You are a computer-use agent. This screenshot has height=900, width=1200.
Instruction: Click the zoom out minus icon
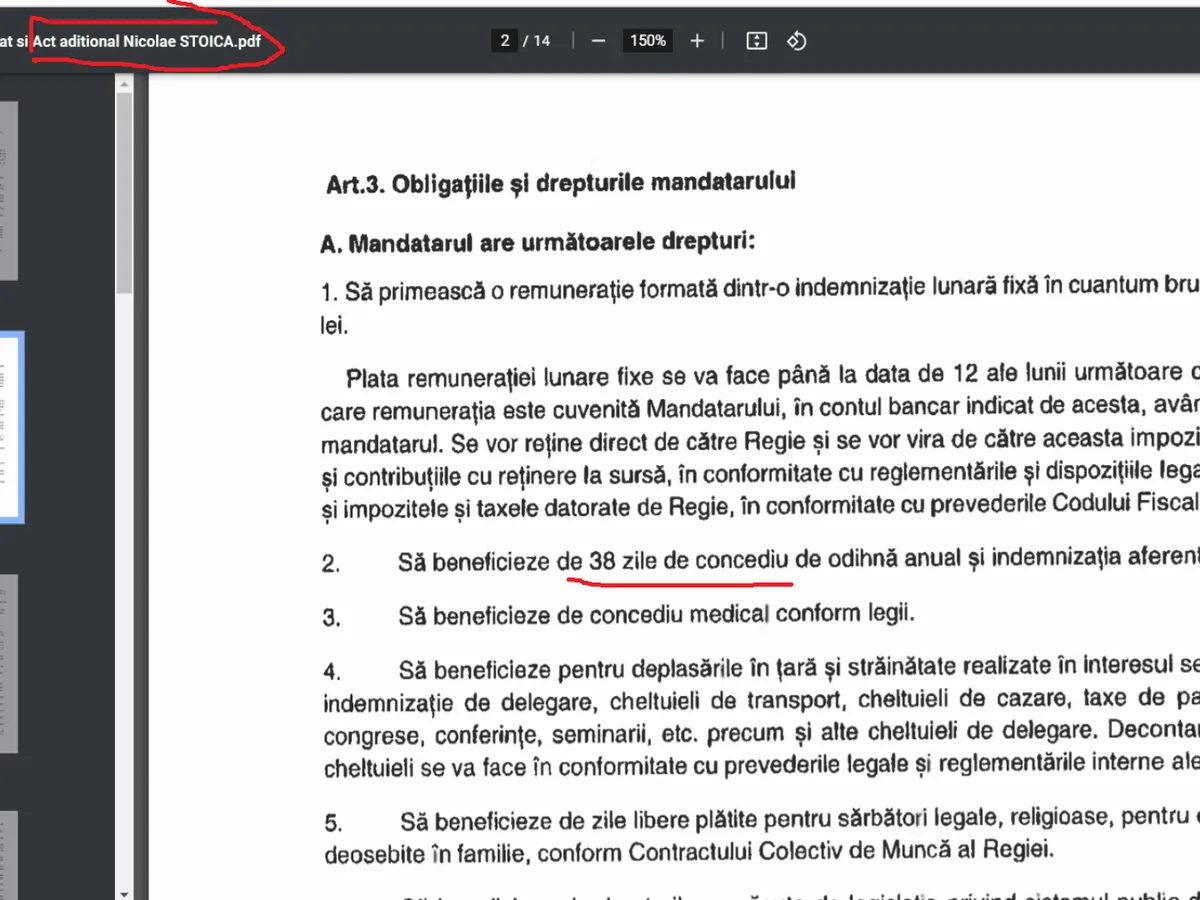pyautogui.click(x=598, y=41)
